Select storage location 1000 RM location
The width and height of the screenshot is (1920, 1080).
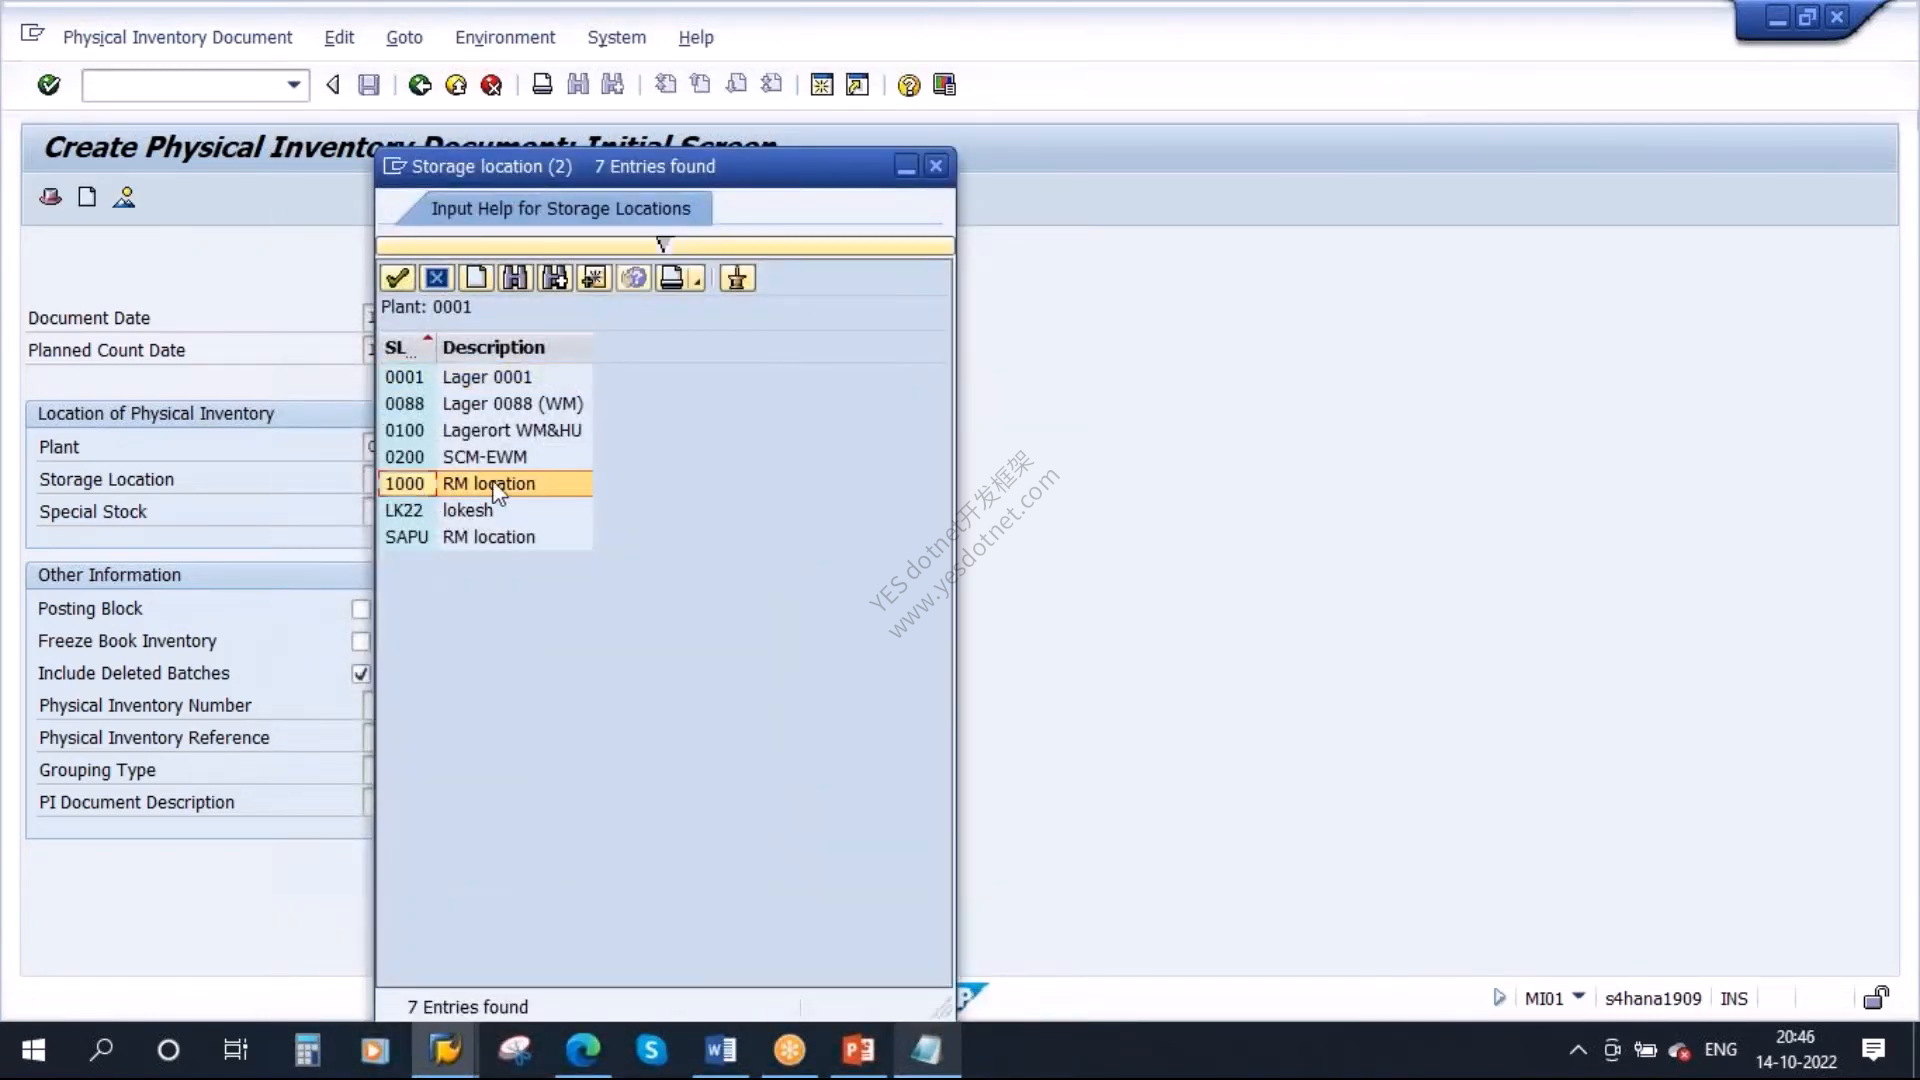[486, 484]
